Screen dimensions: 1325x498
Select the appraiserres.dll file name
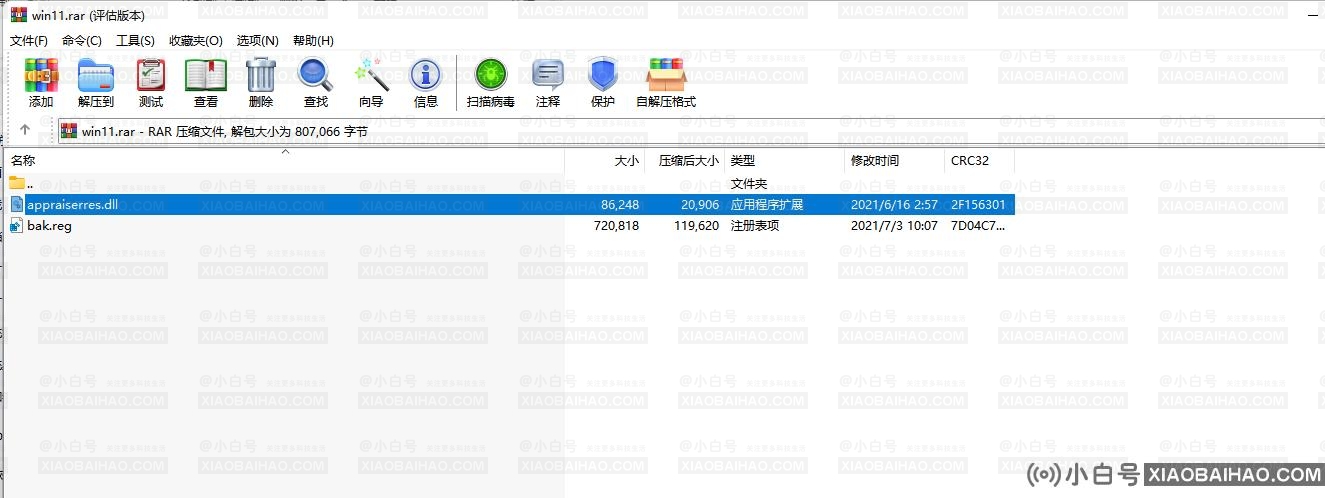pyautogui.click(x=72, y=204)
